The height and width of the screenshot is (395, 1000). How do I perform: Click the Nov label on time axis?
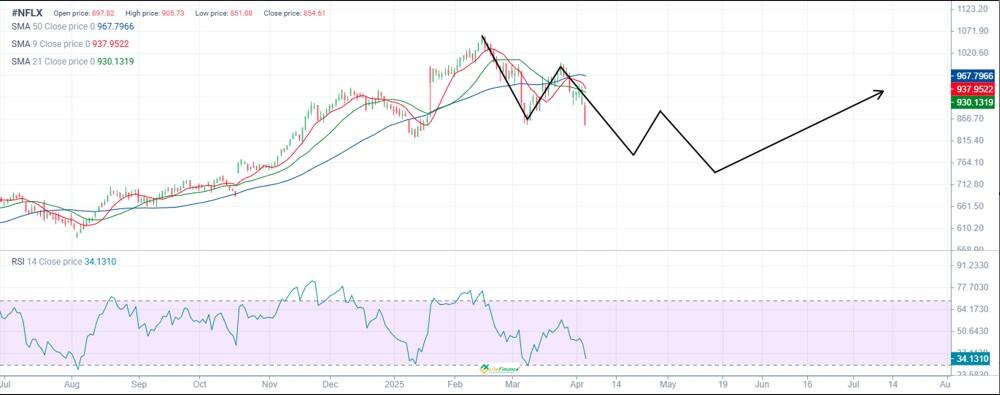click(270, 385)
